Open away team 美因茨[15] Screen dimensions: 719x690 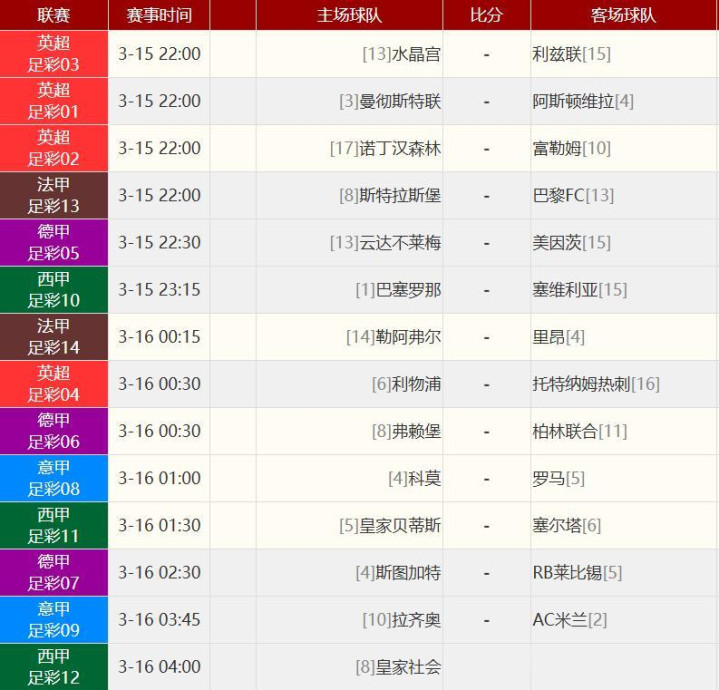tap(571, 243)
